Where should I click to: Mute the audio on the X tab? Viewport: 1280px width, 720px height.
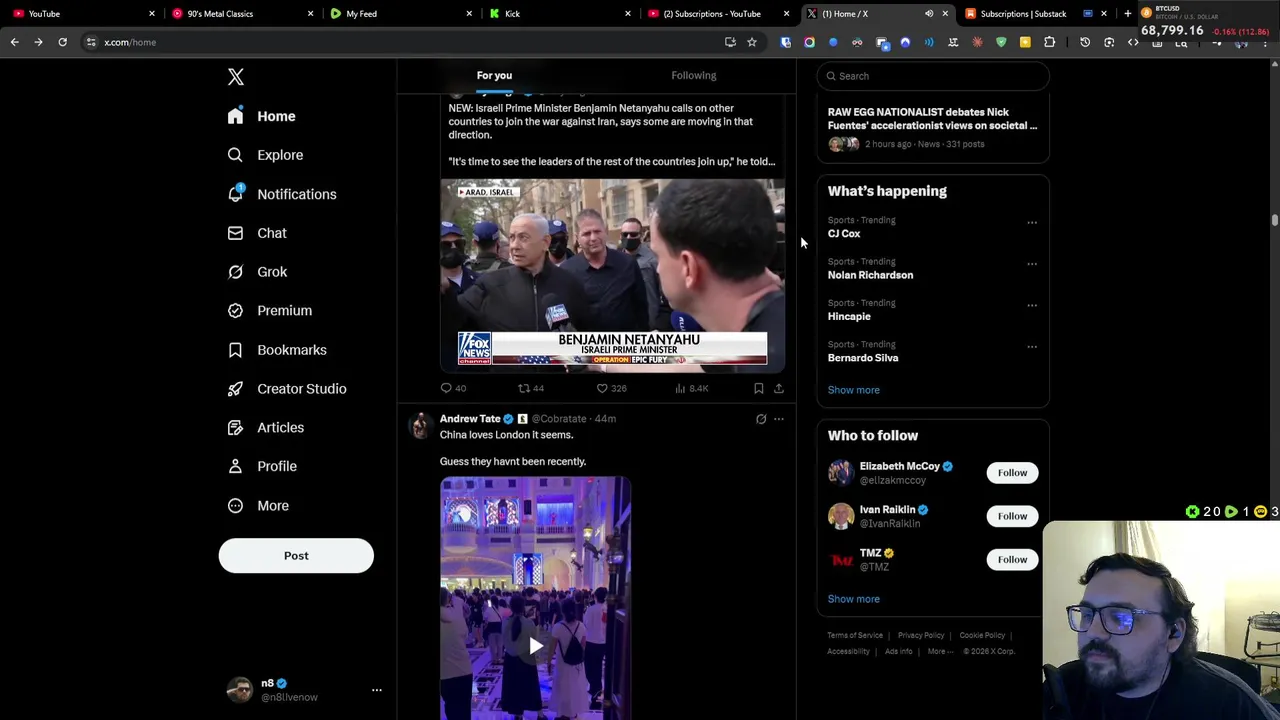tap(929, 14)
